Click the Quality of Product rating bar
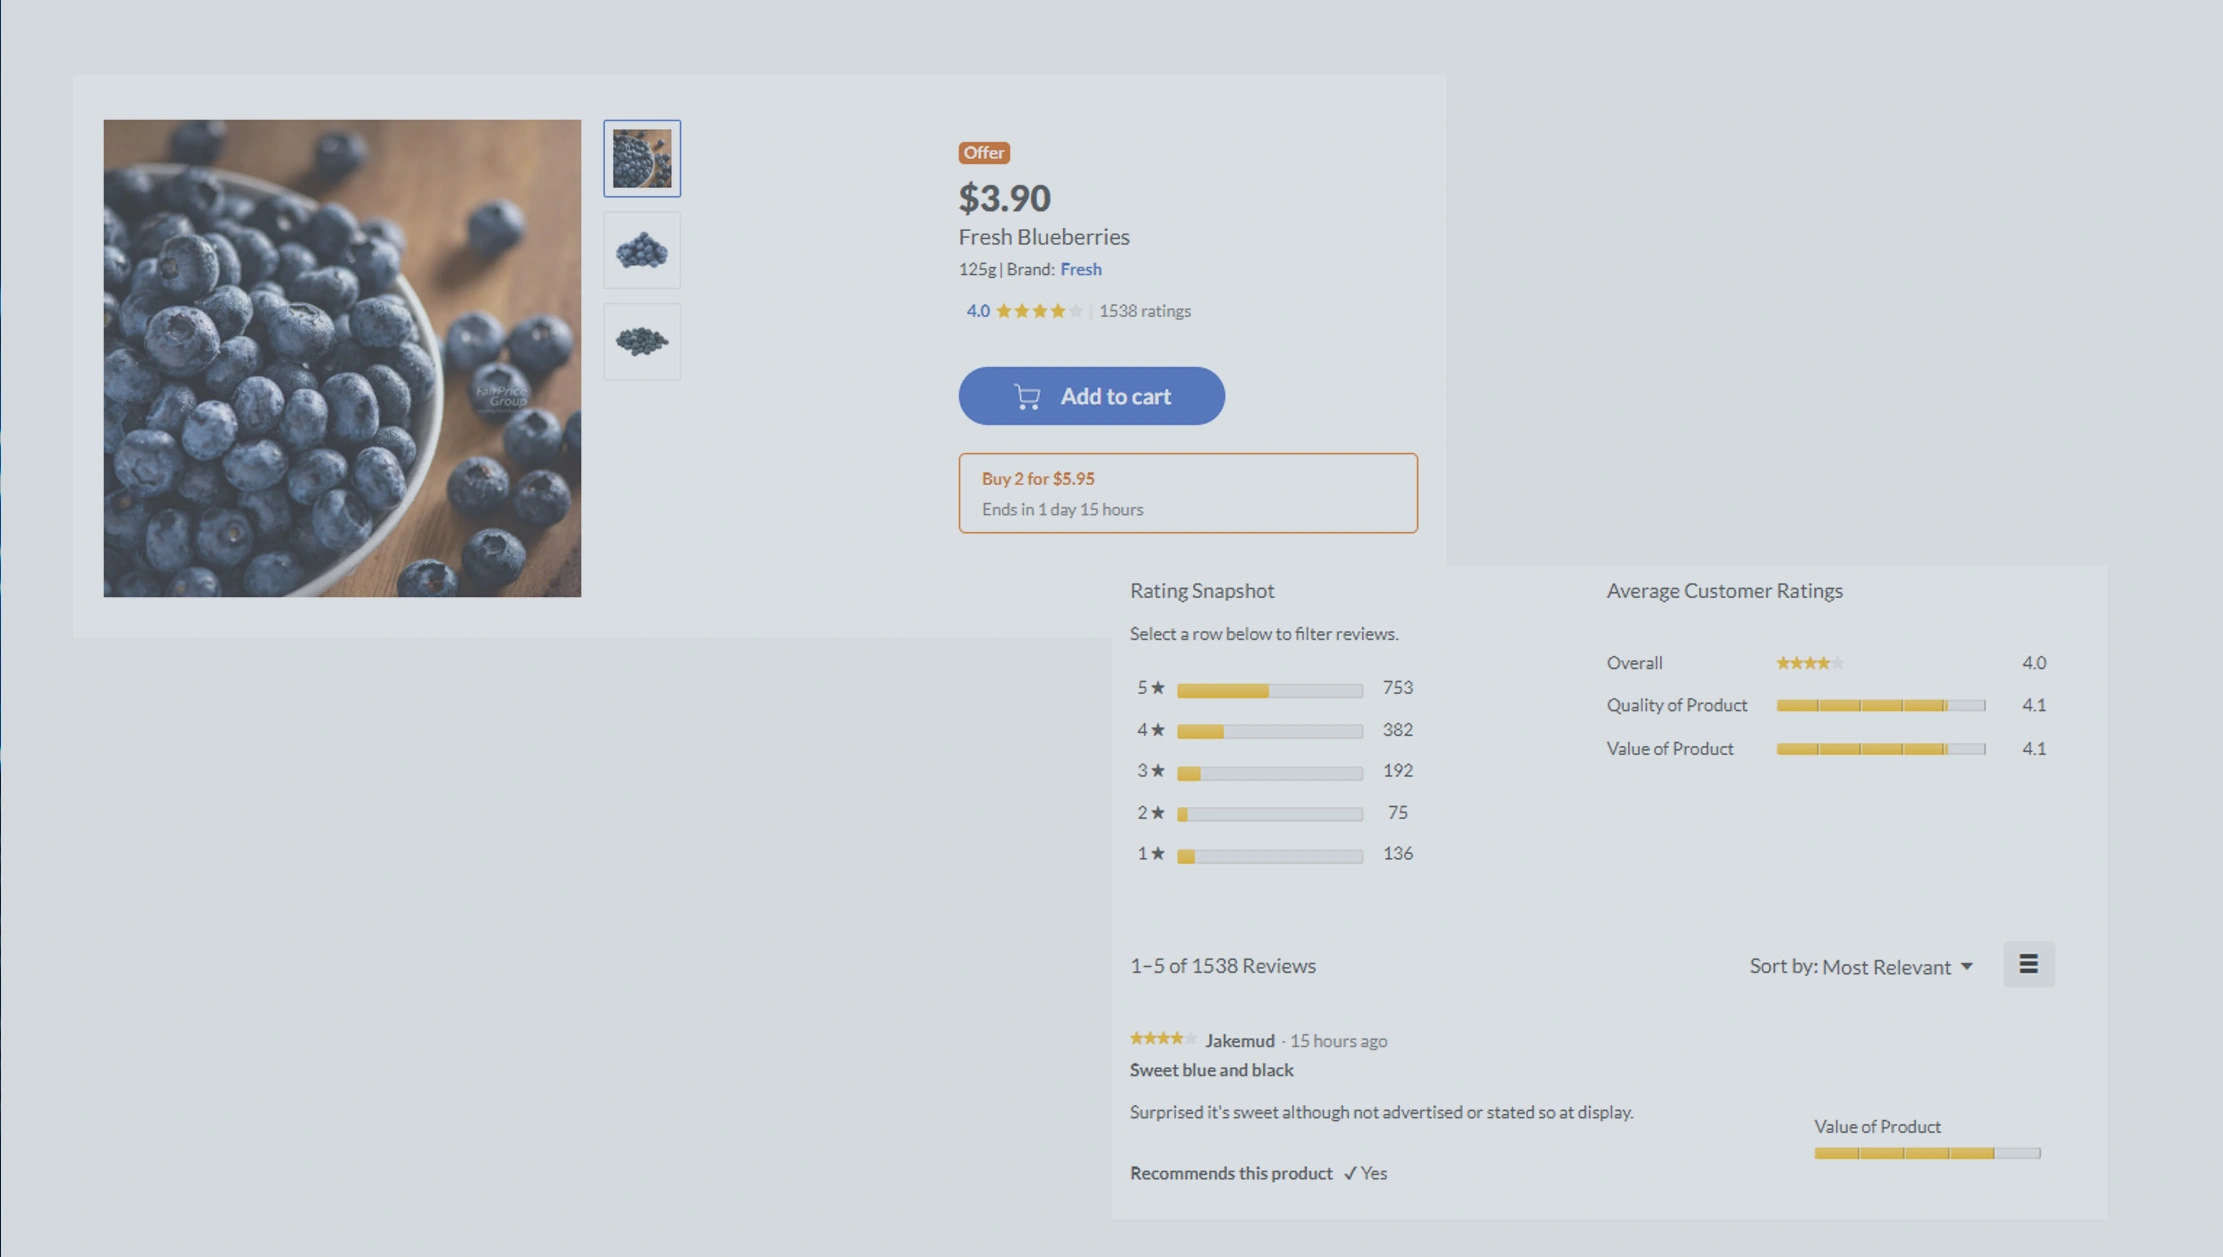The width and height of the screenshot is (2223, 1257). [1880, 705]
